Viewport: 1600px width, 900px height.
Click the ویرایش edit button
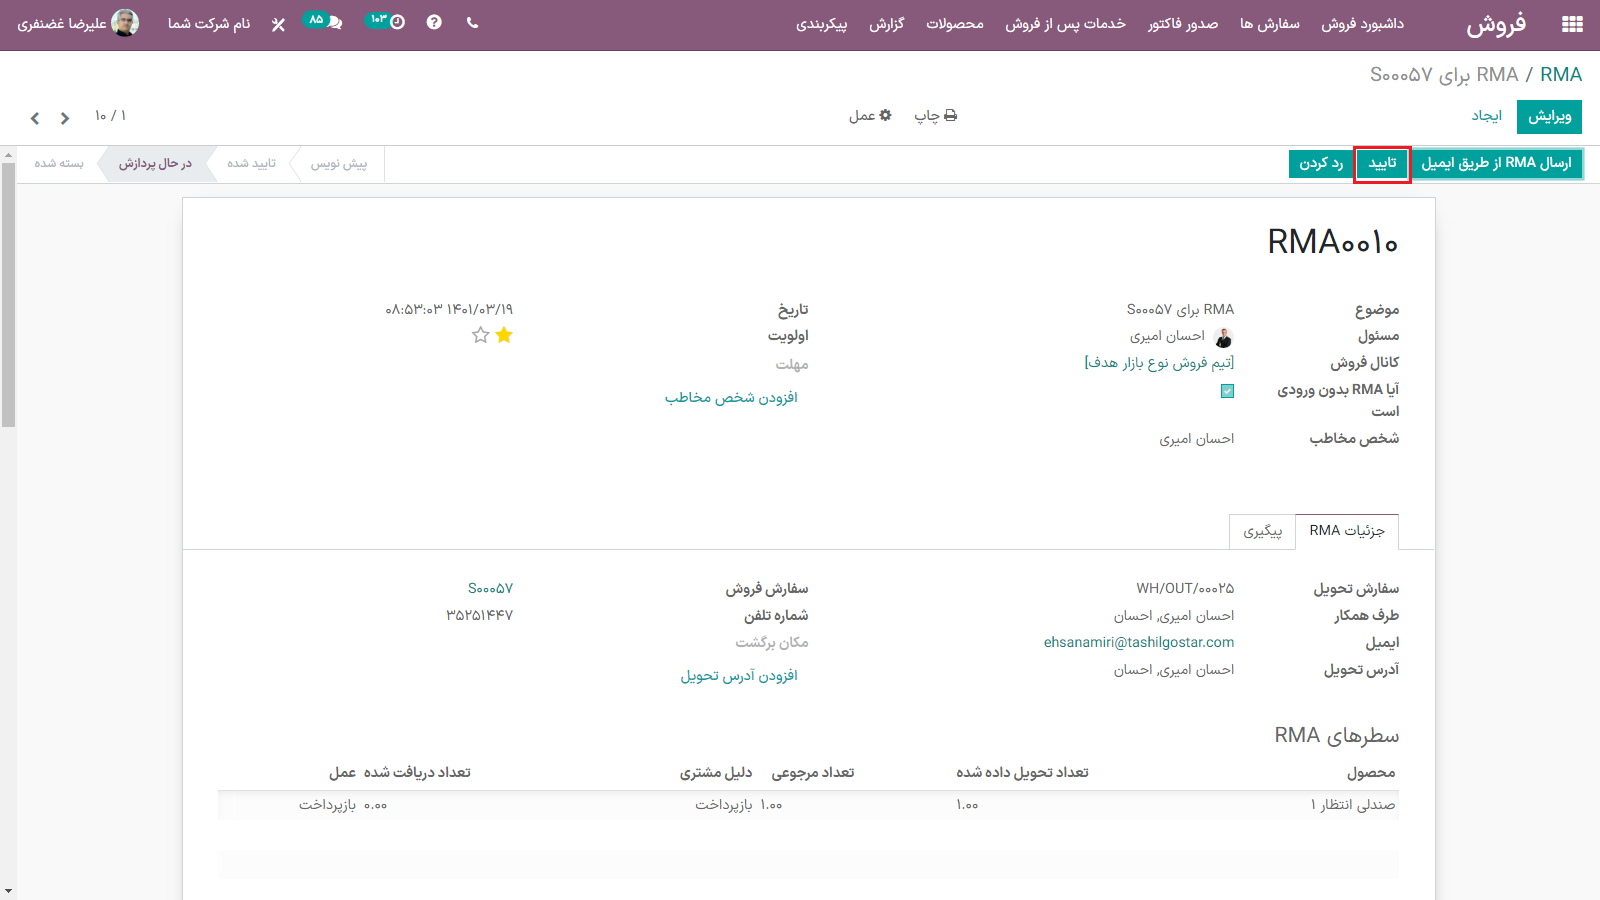pyautogui.click(x=1549, y=116)
